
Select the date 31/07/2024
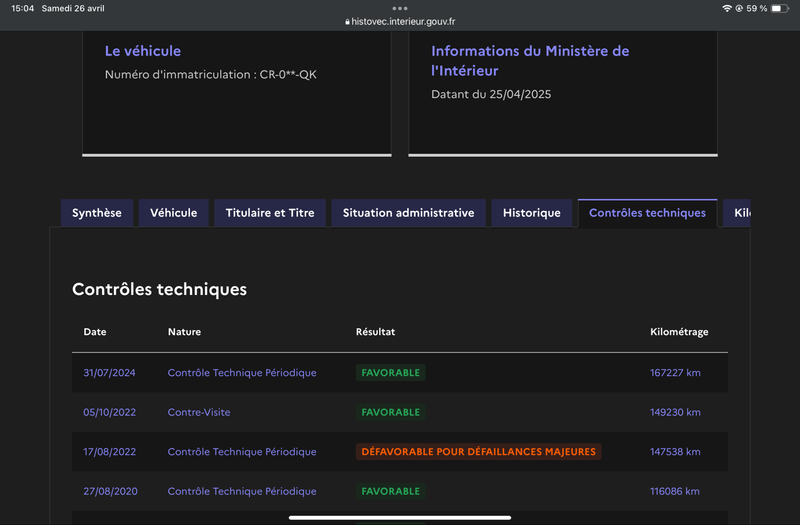click(x=109, y=373)
